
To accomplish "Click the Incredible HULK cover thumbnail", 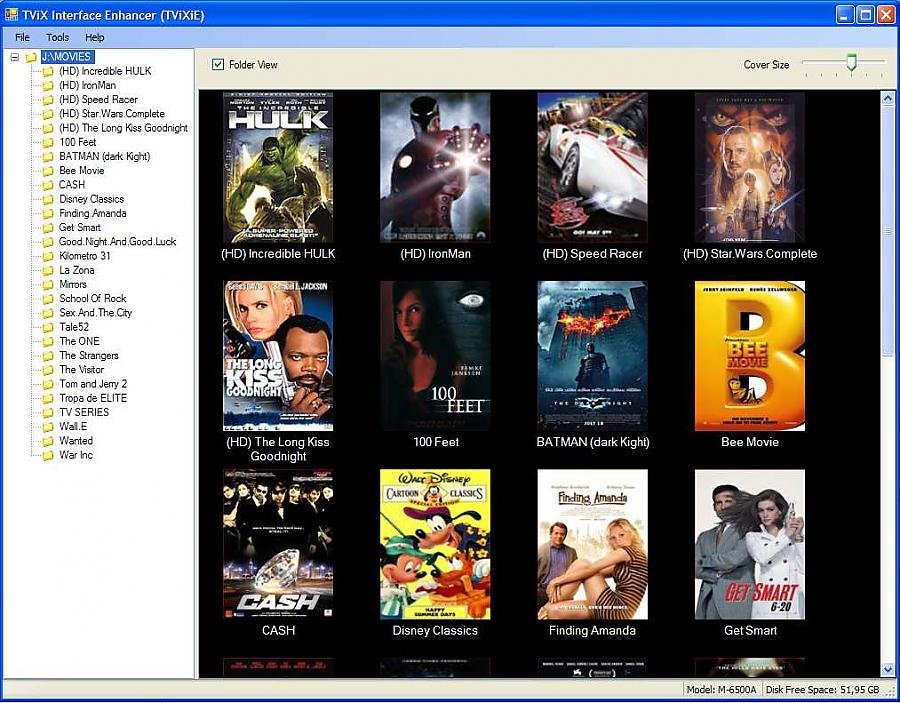I will (278, 168).
